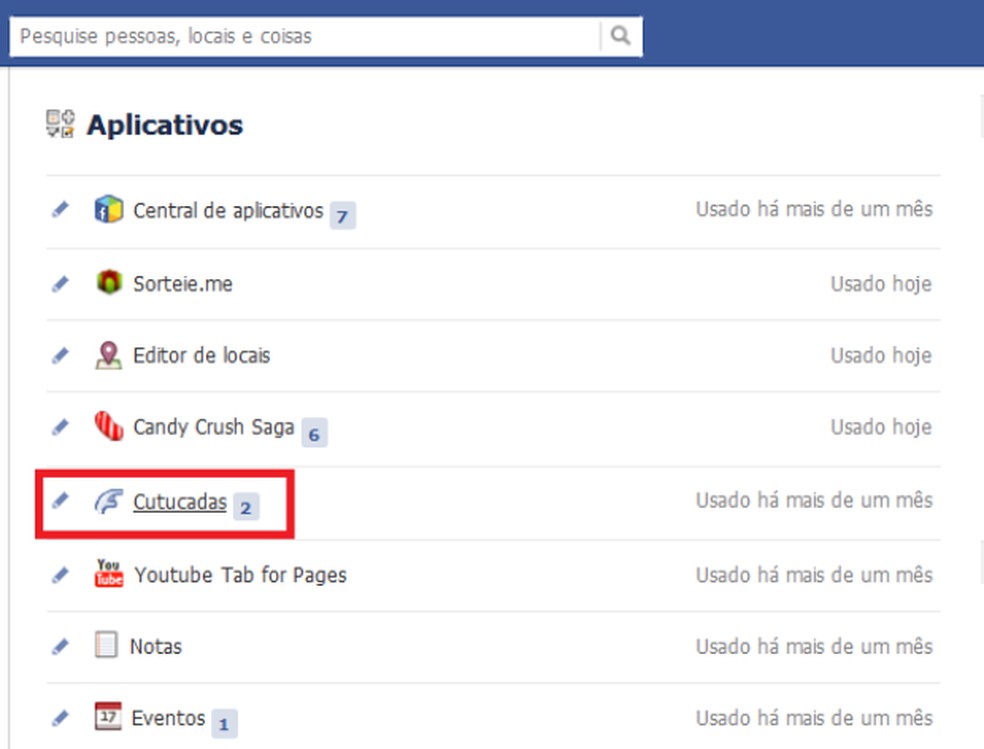The width and height of the screenshot is (984, 749).
Task: Click the Notas app name
Action: point(158,646)
